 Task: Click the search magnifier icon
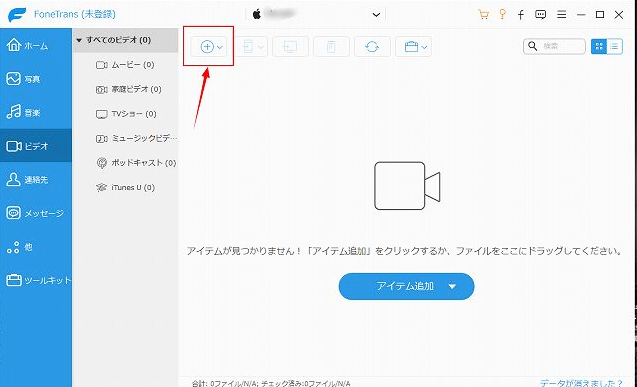tap(532, 46)
